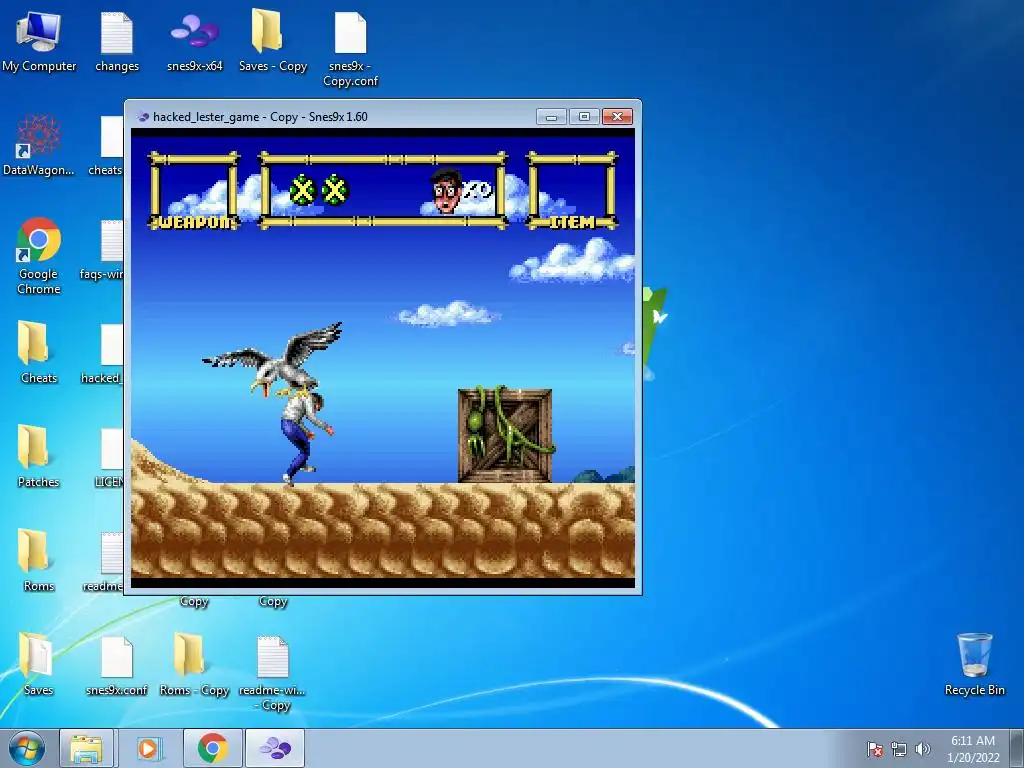
Task: Select the readme-wi... - Copy file
Action: click(272, 673)
